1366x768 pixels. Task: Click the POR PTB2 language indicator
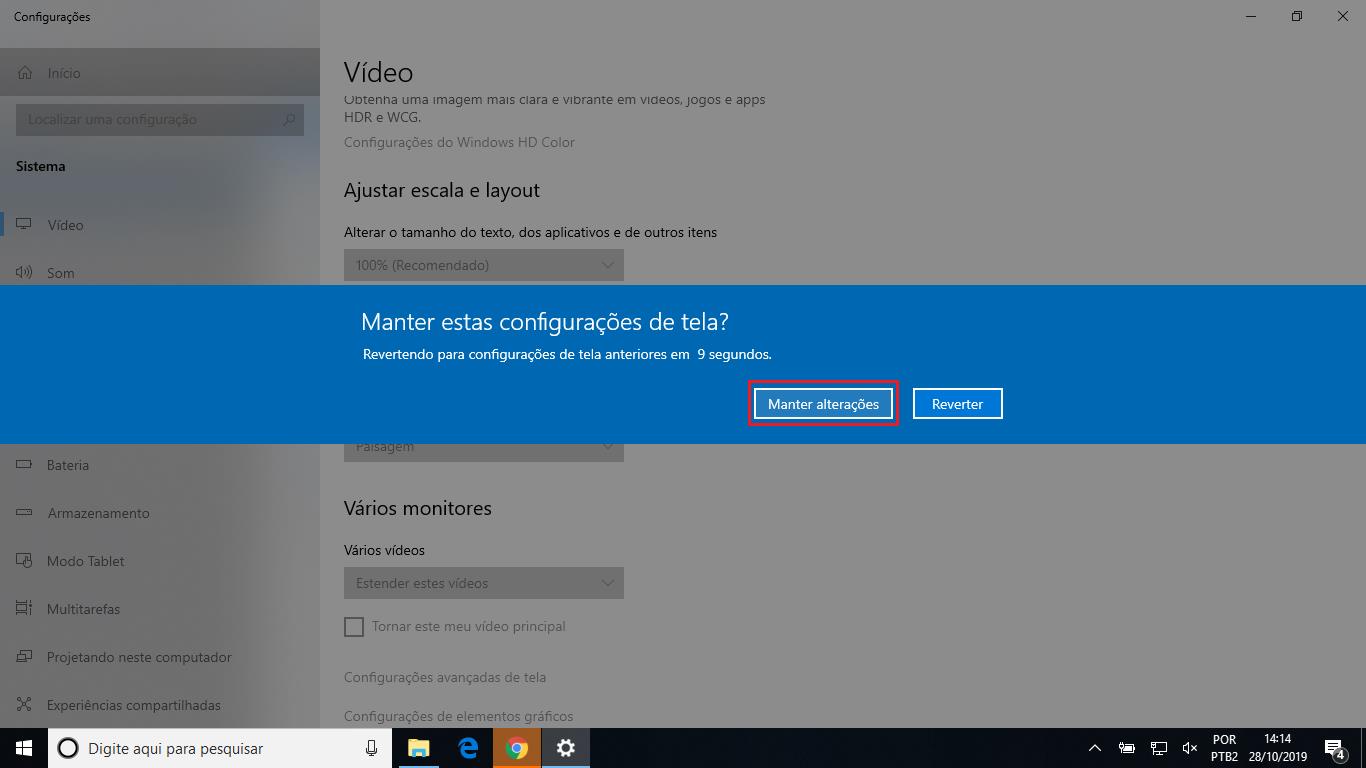tap(1224, 748)
